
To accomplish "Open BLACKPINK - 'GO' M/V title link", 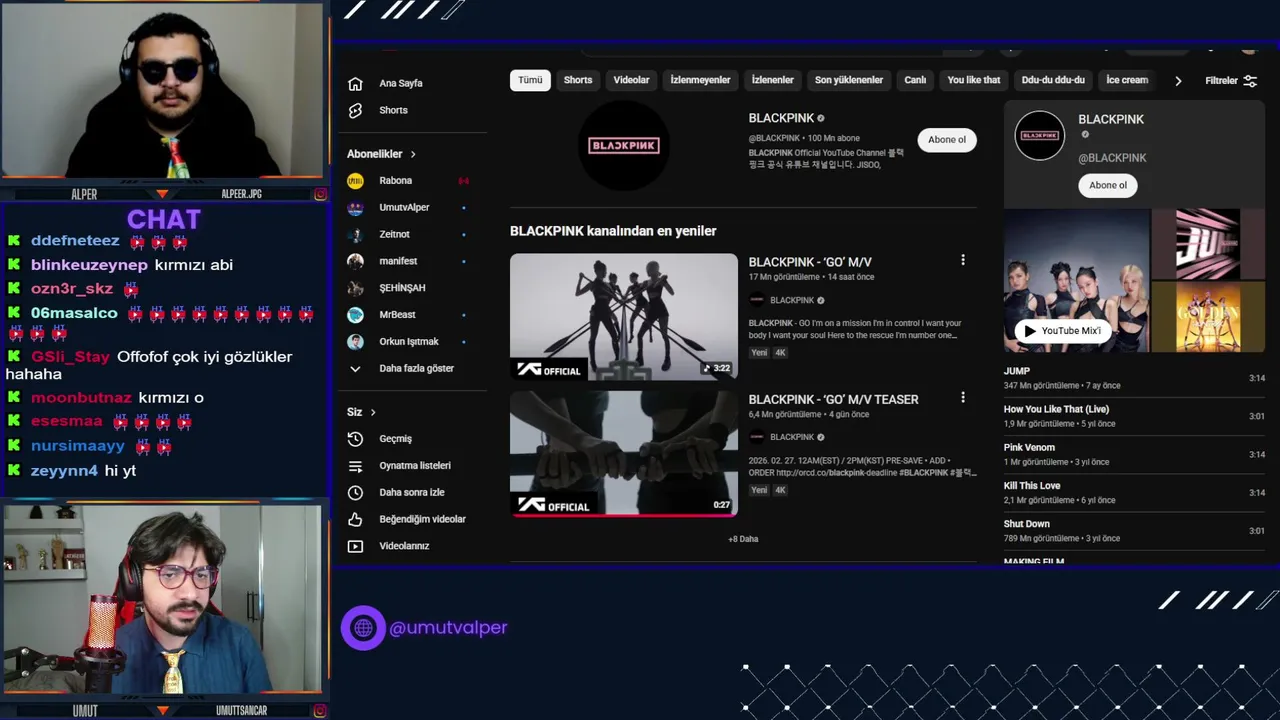I will pos(810,262).
